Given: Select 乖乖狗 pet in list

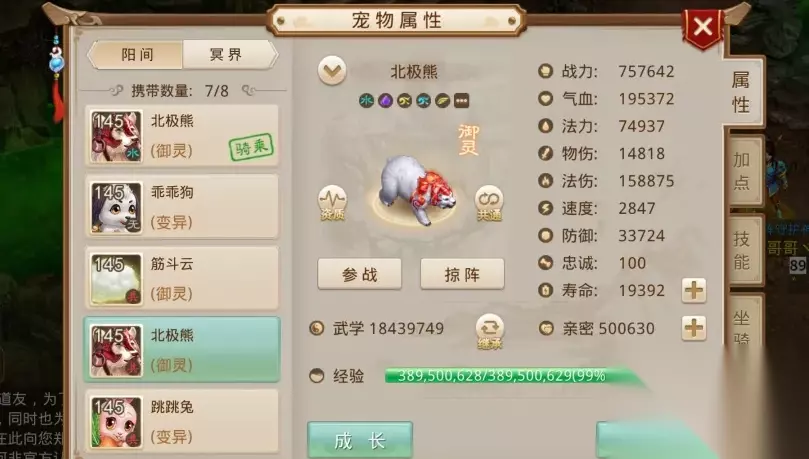Looking at the screenshot, I should click(182, 206).
